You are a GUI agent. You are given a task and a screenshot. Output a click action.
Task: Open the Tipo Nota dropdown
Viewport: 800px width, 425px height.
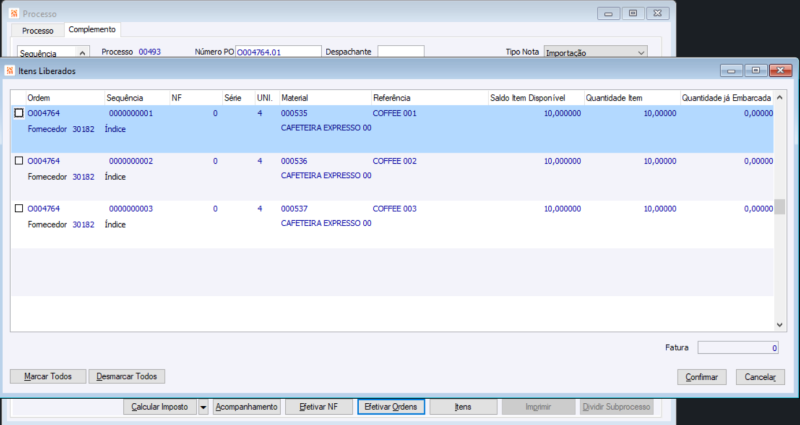[x=641, y=53]
